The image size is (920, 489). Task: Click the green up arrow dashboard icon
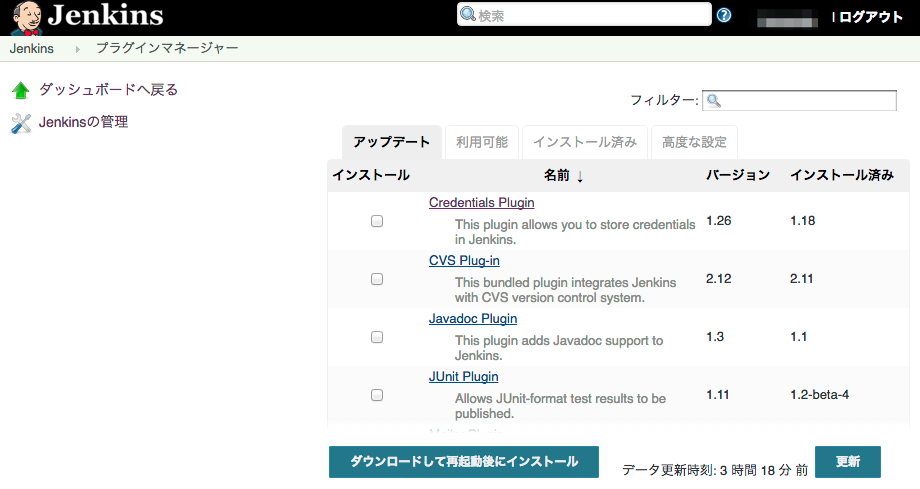pyautogui.click(x=21, y=90)
